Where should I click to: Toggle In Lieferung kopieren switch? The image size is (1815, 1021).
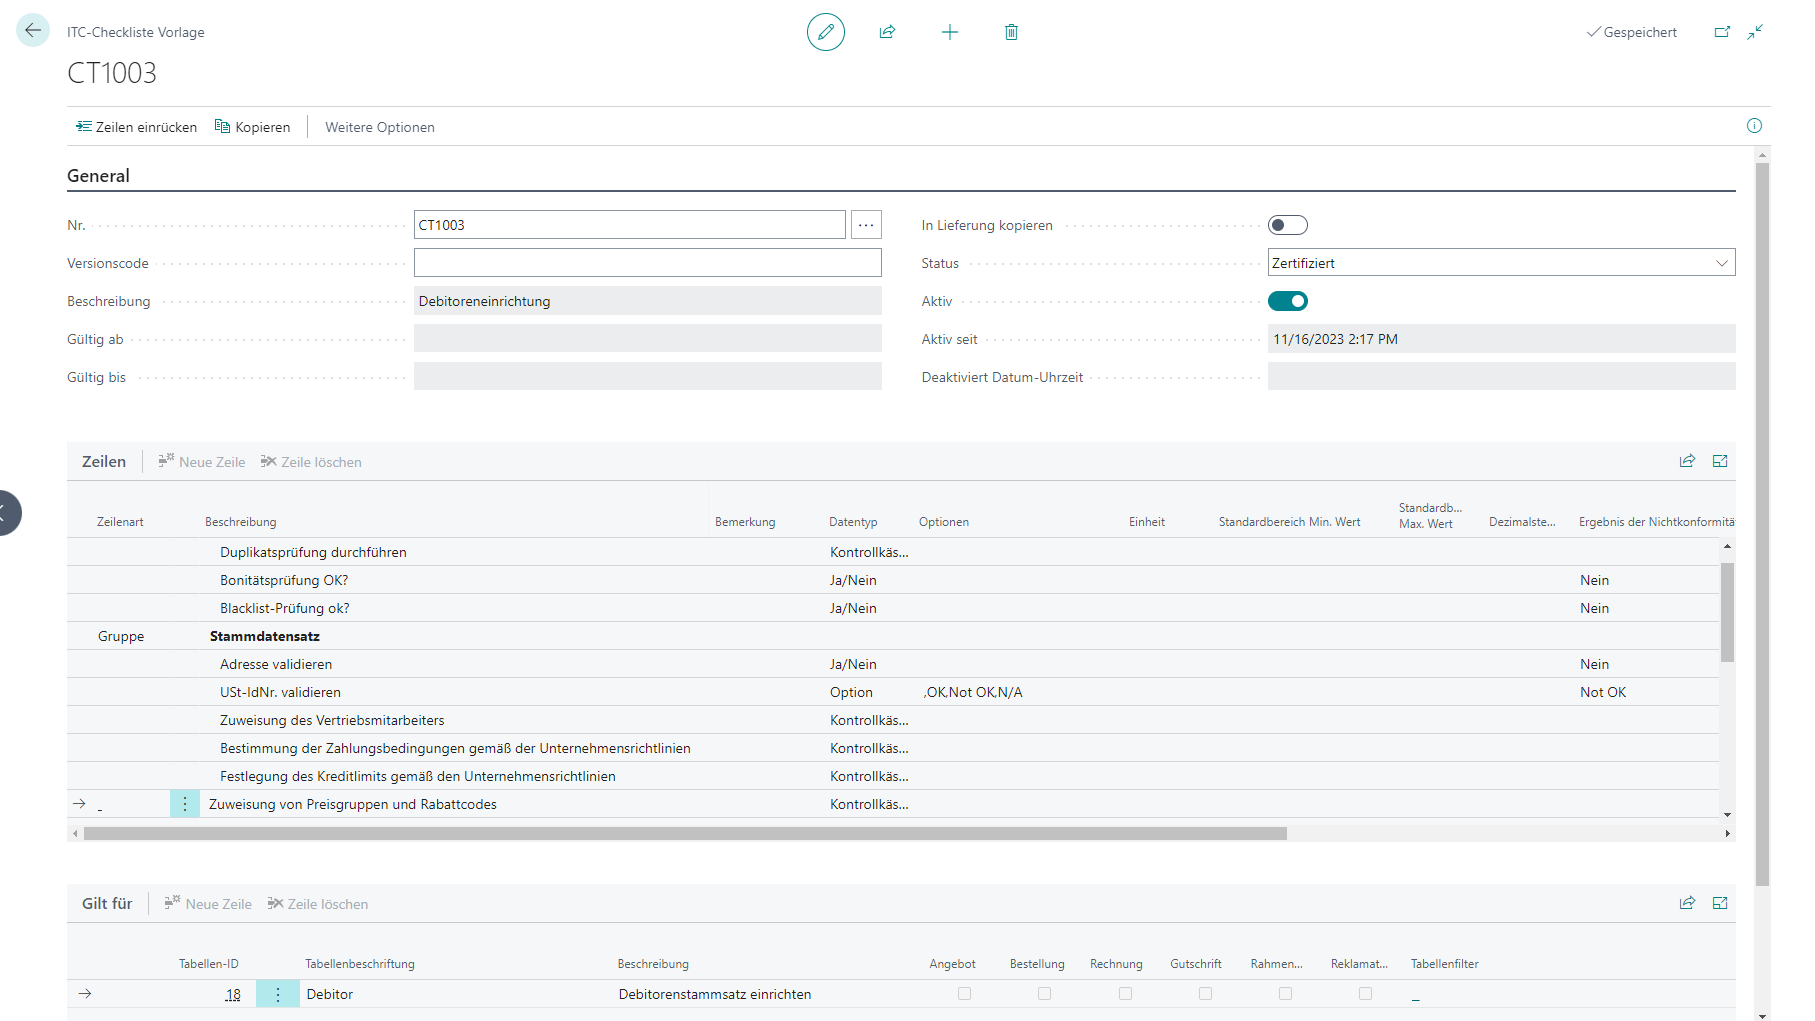[1287, 225]
